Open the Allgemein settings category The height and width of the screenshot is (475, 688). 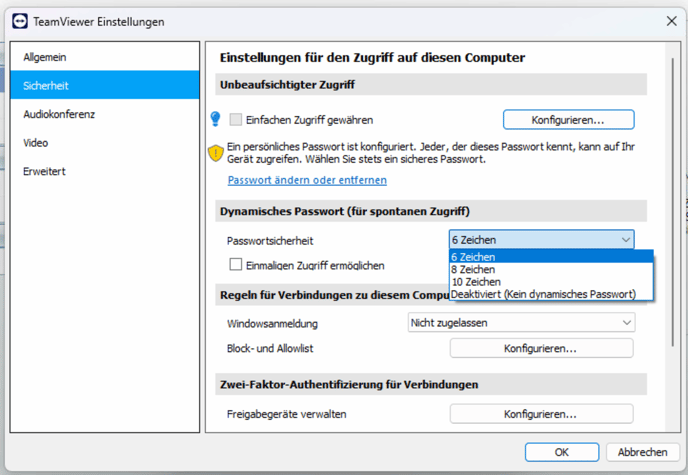tap(45, 57)
